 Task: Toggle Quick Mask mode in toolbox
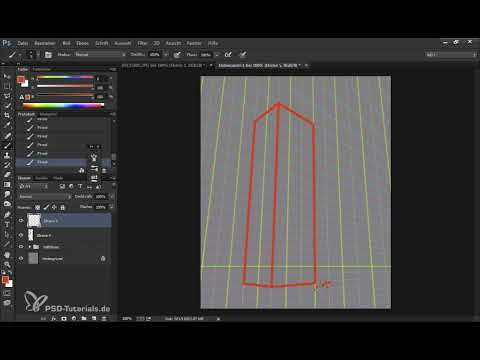(x=7, y=293)
